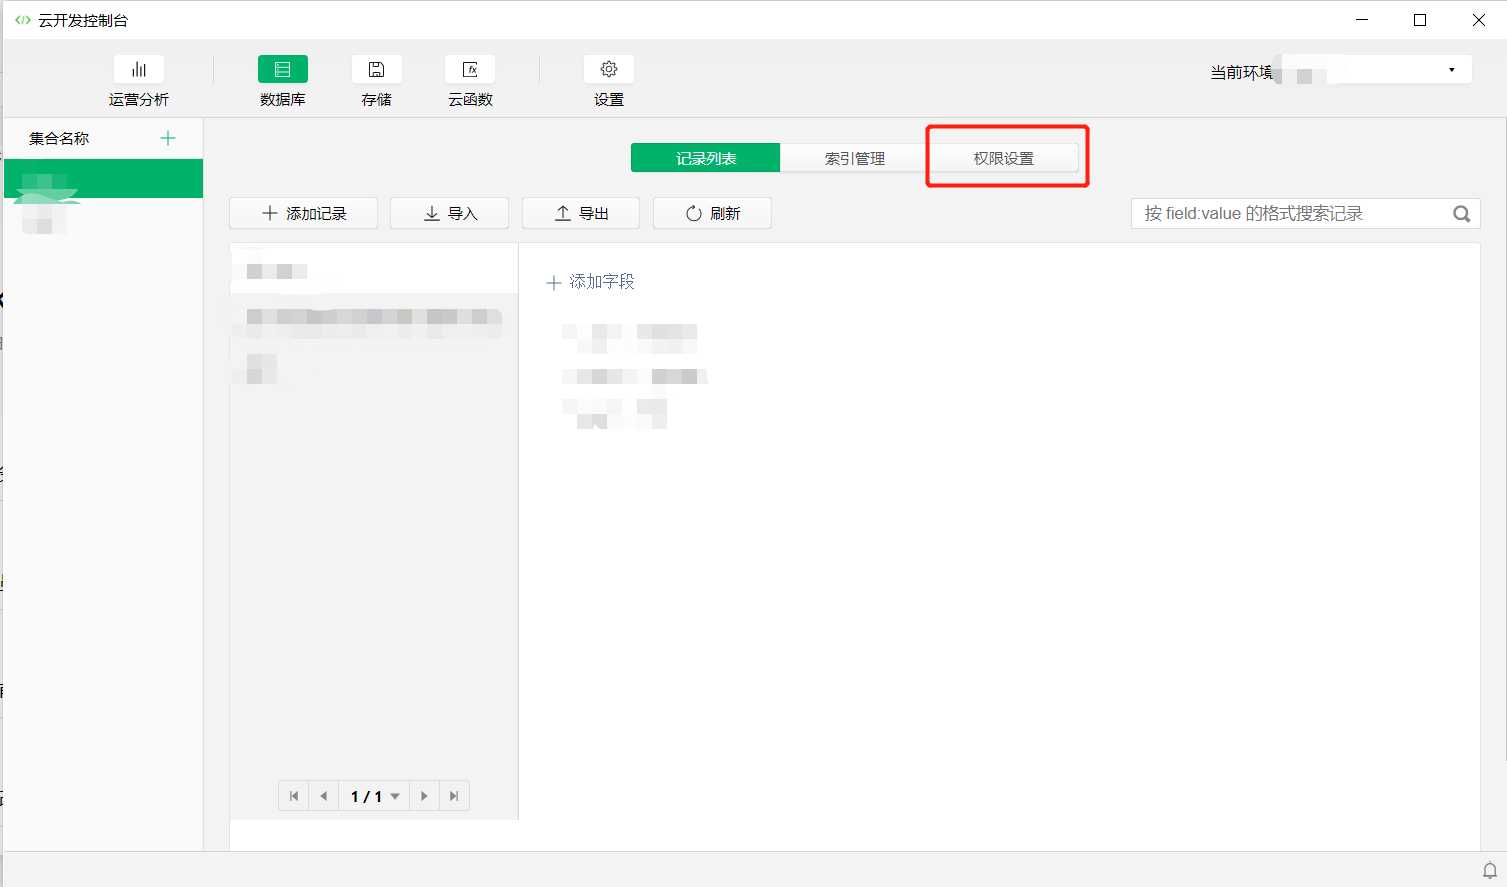1507x887 pixels.
Task: Click the 导入 import button
Action: [450, 213]
